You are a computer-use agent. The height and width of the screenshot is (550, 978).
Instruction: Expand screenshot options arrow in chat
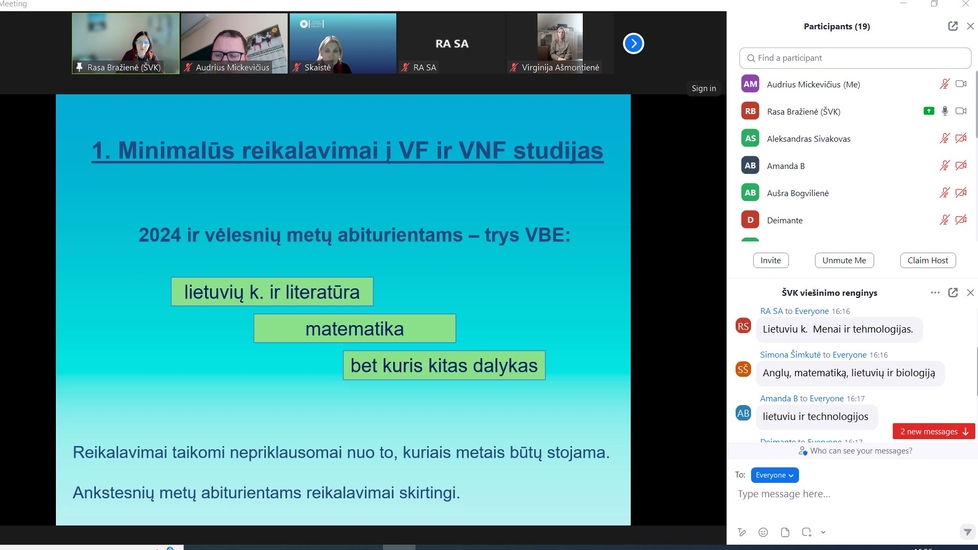(x=823, y=533)
